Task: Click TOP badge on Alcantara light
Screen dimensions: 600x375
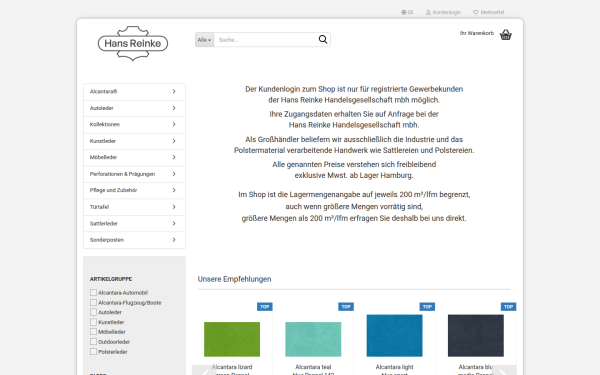Action: tap(427, 307)
